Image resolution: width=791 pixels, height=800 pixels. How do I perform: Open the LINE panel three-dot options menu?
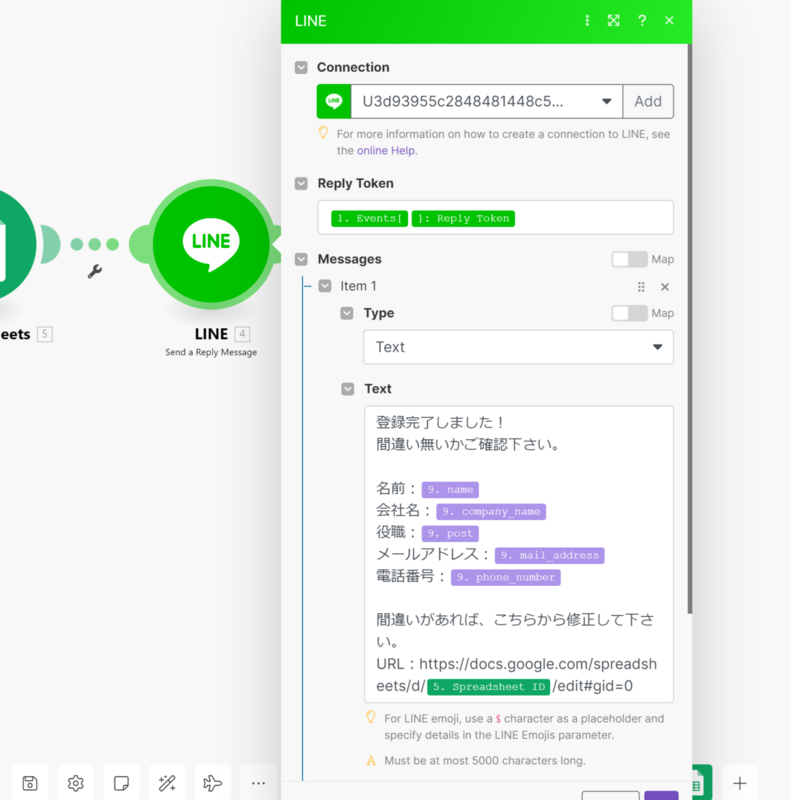(x=587, y=20)
